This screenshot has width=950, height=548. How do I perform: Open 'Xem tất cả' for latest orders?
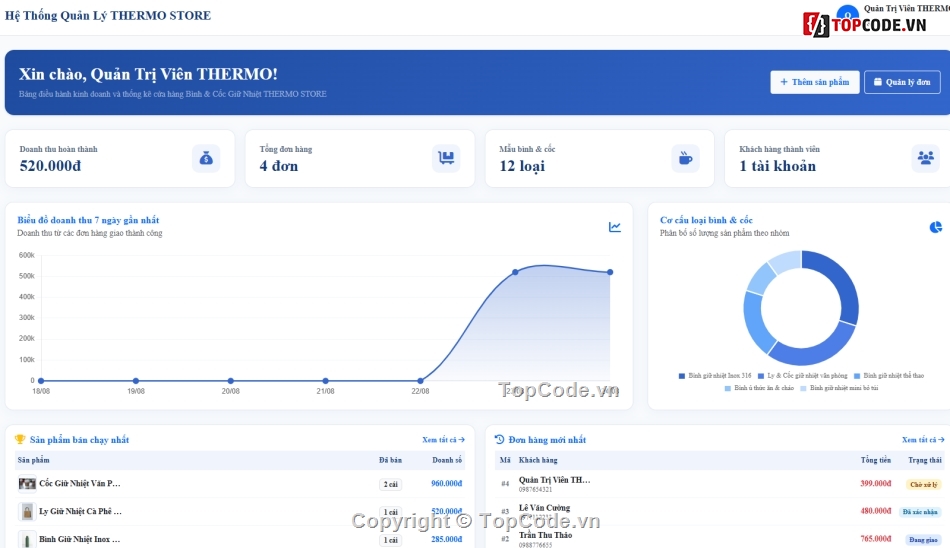point(923,439)
